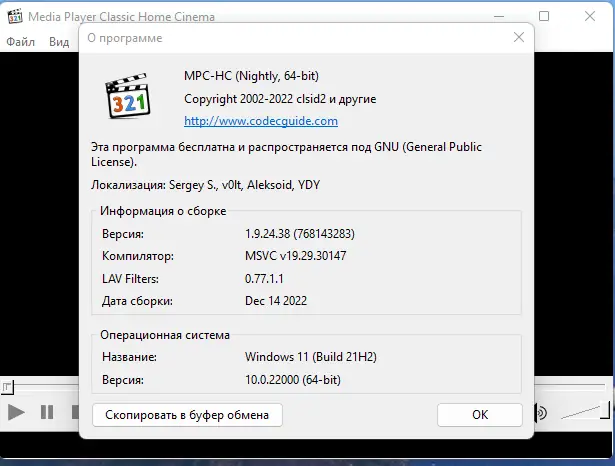Image resolution: width=615 pixels, height=466 pixels.
Task: Click the MPC-HC 321 clapperboard logo
Action: pos(128,96)
